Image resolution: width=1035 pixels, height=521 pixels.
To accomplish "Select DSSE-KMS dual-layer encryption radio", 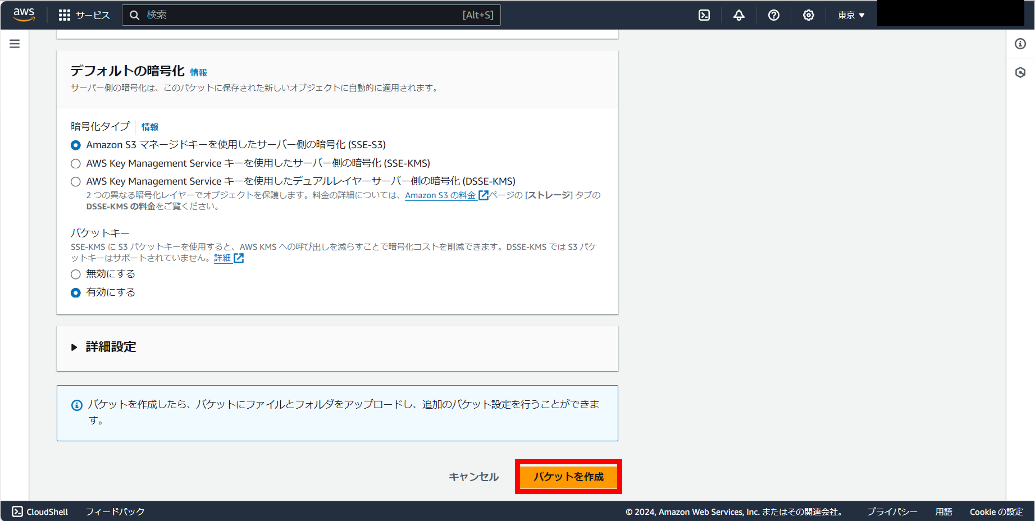I will click(x=75, y=181).
